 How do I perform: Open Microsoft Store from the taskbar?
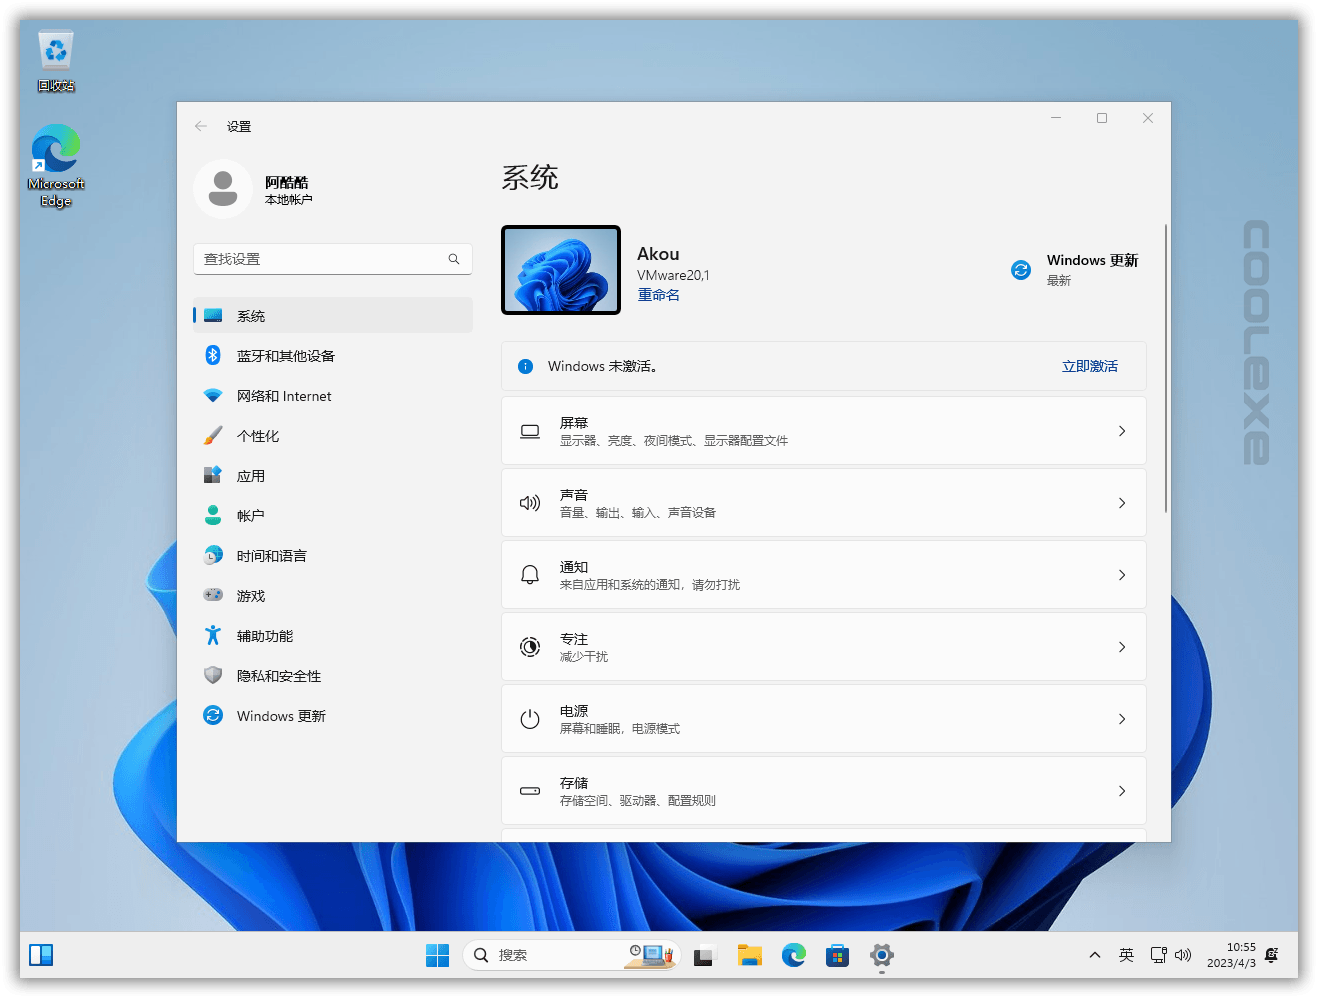coord(838,955)
